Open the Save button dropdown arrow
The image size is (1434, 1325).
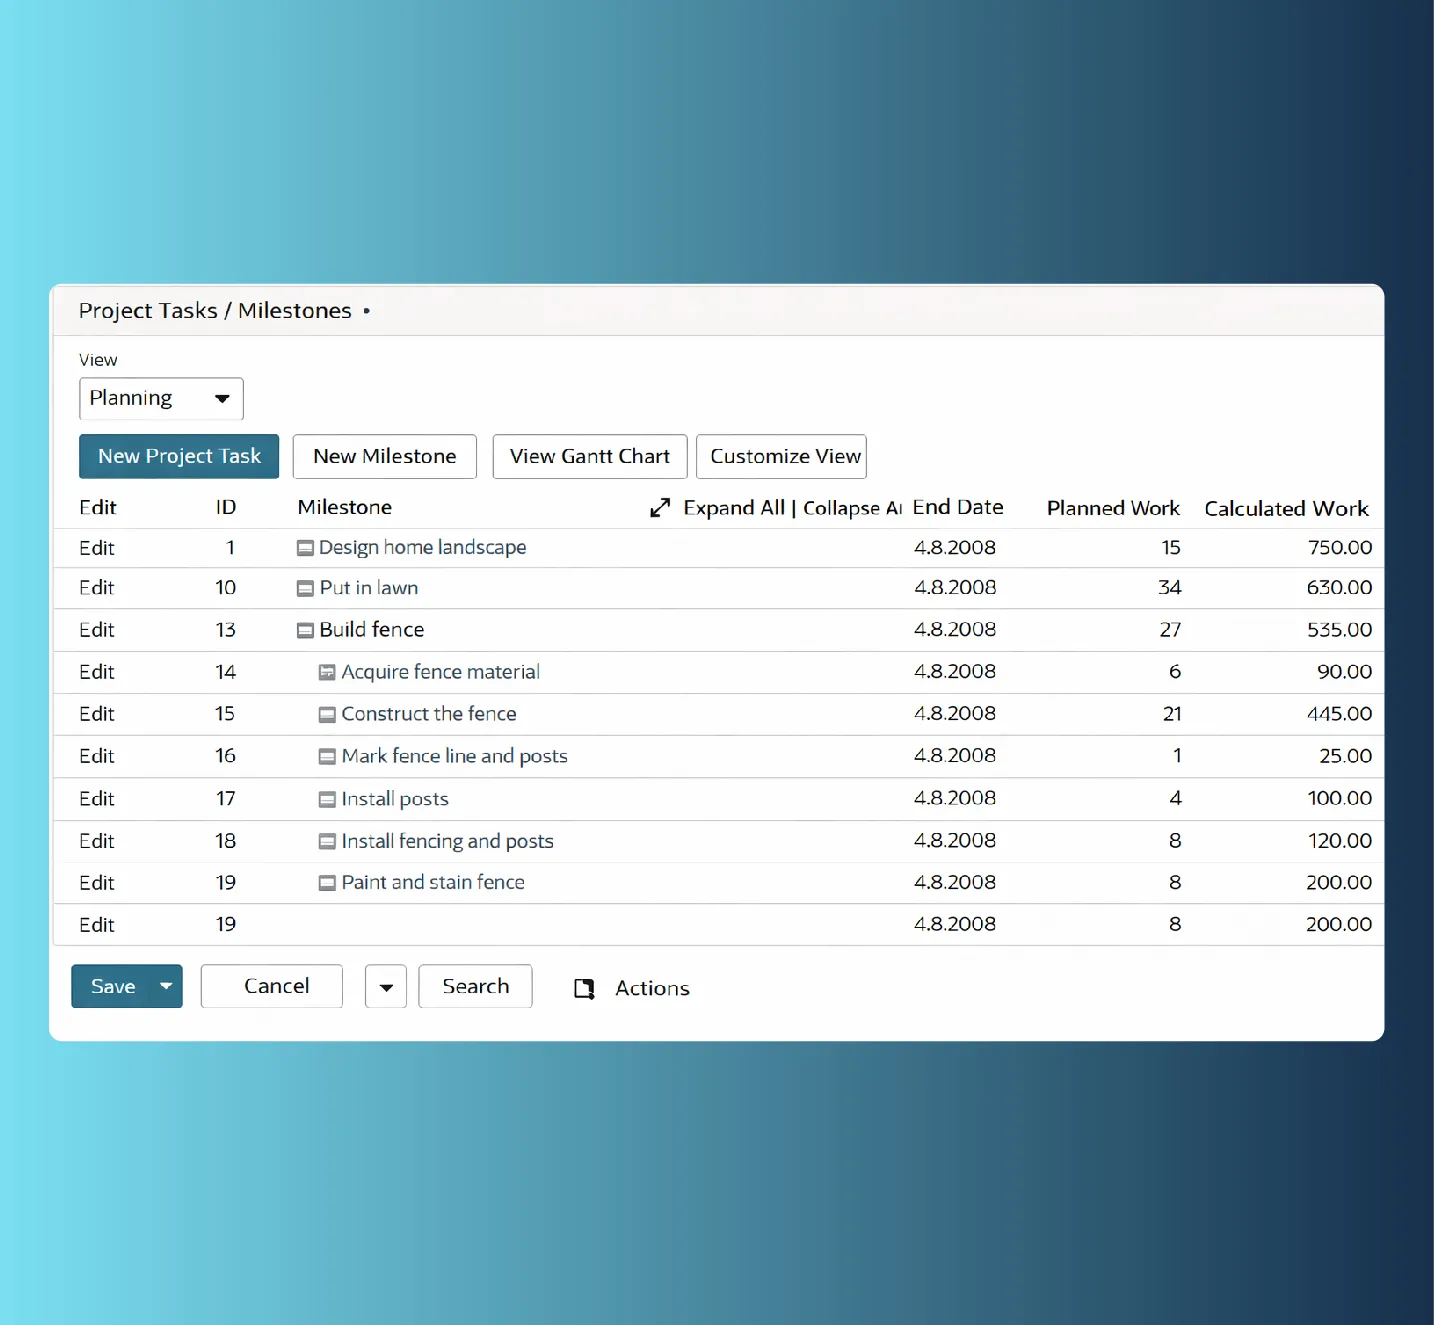tap(166, 986)
